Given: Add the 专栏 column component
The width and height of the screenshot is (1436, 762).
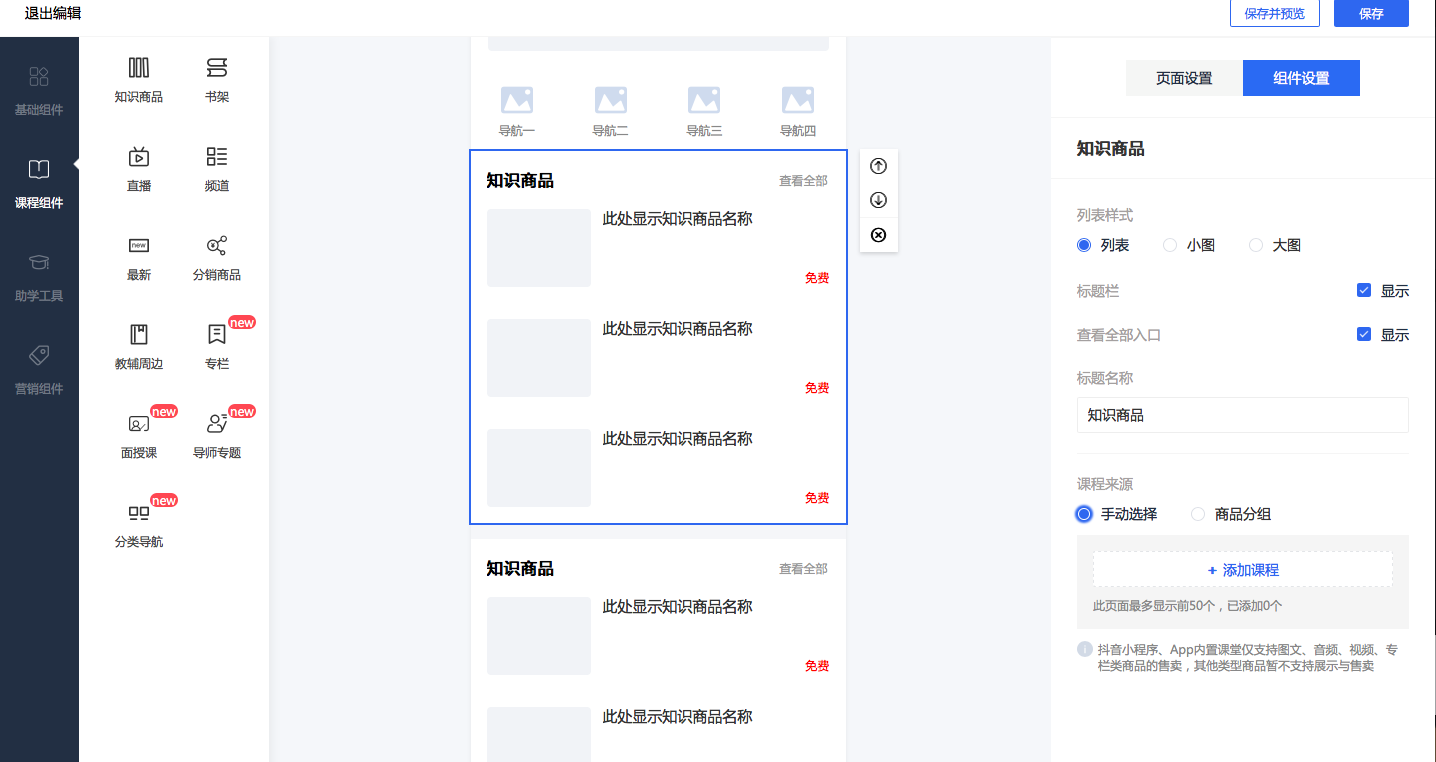Looking at the screenshot, I should [217, 347].
